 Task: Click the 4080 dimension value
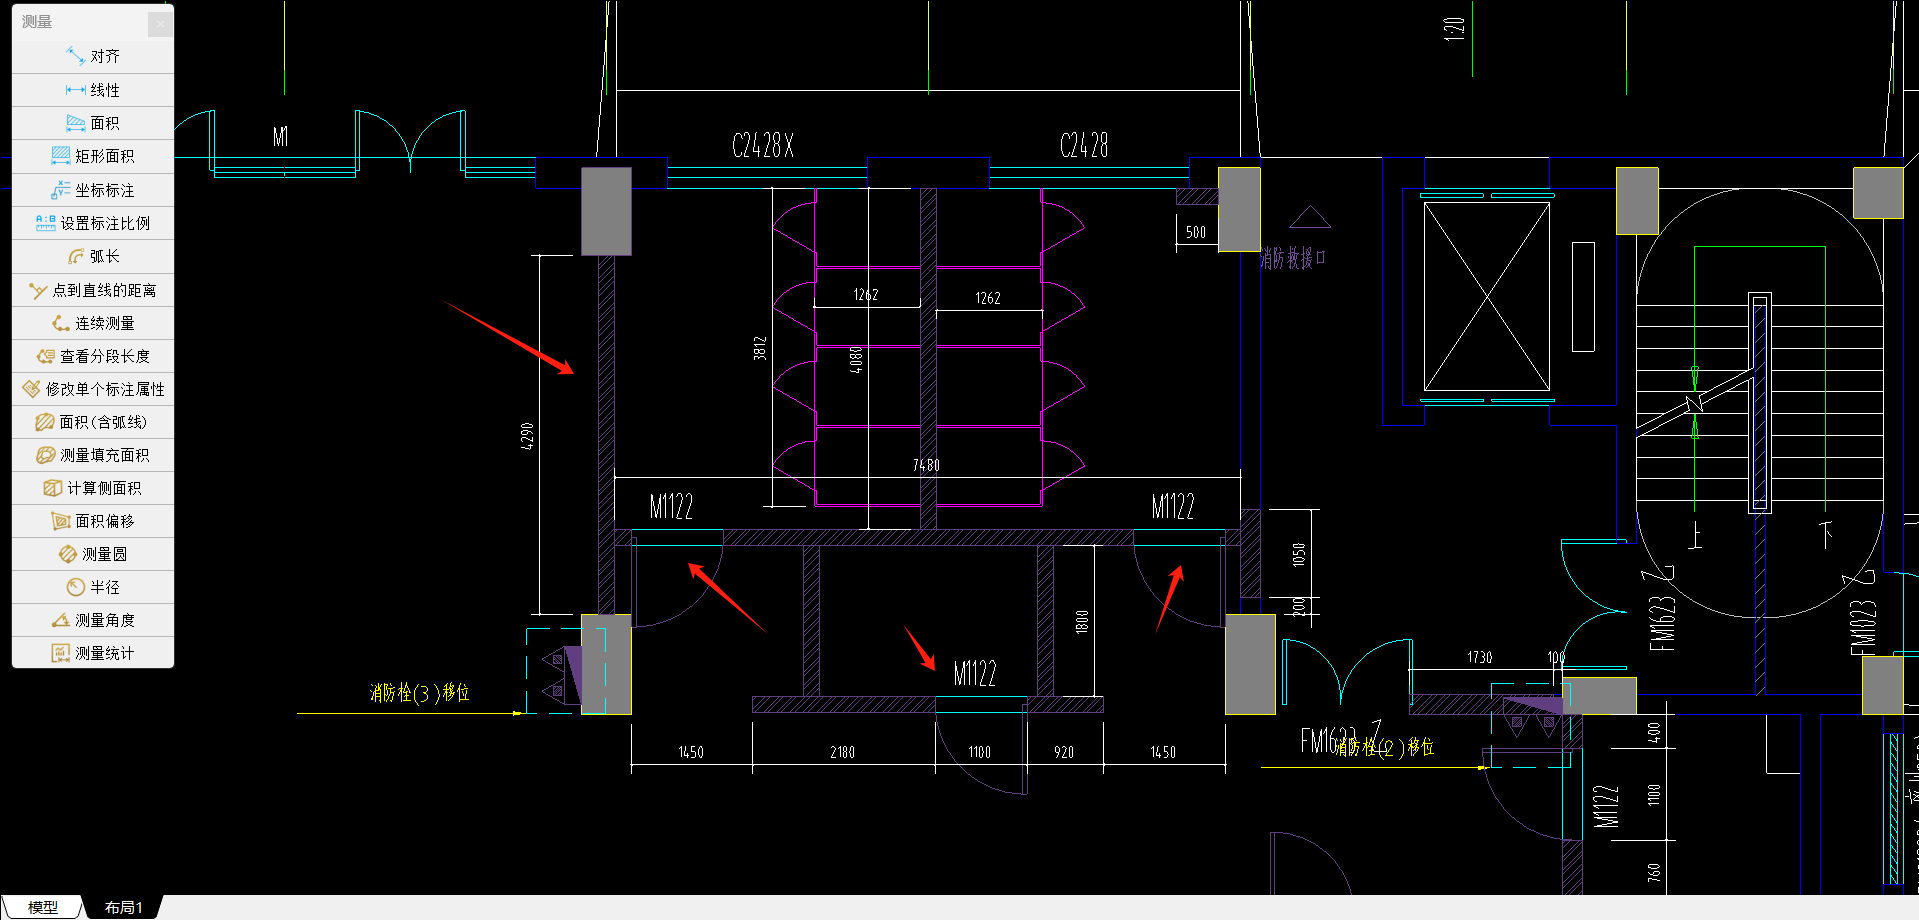pos(856,360)
